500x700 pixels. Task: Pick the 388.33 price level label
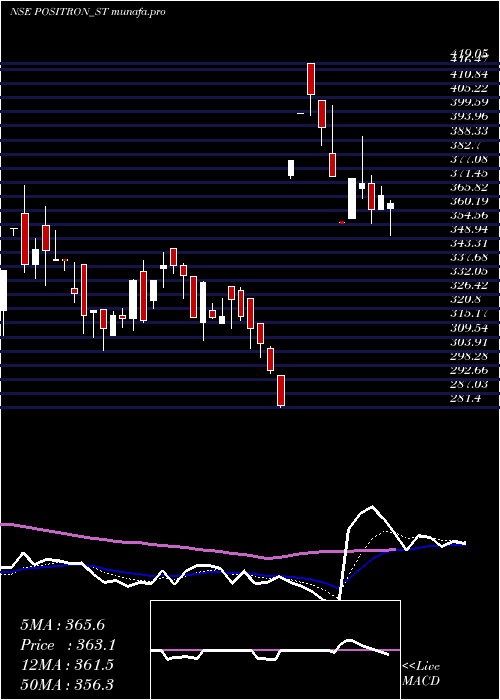469,131
